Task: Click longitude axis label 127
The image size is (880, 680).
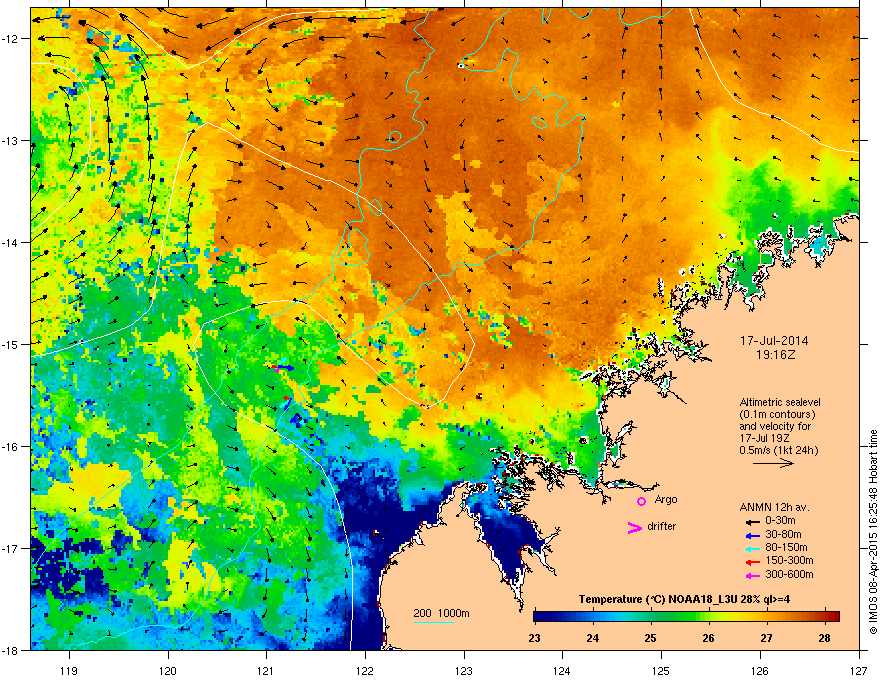Action: 859,670
